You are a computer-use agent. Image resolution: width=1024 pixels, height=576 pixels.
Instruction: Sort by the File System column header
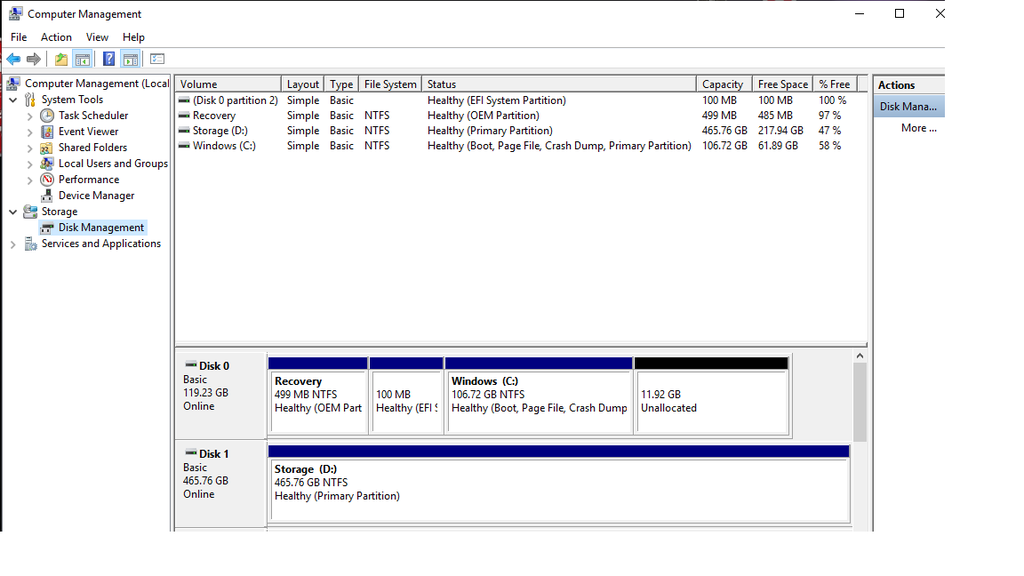390,84
